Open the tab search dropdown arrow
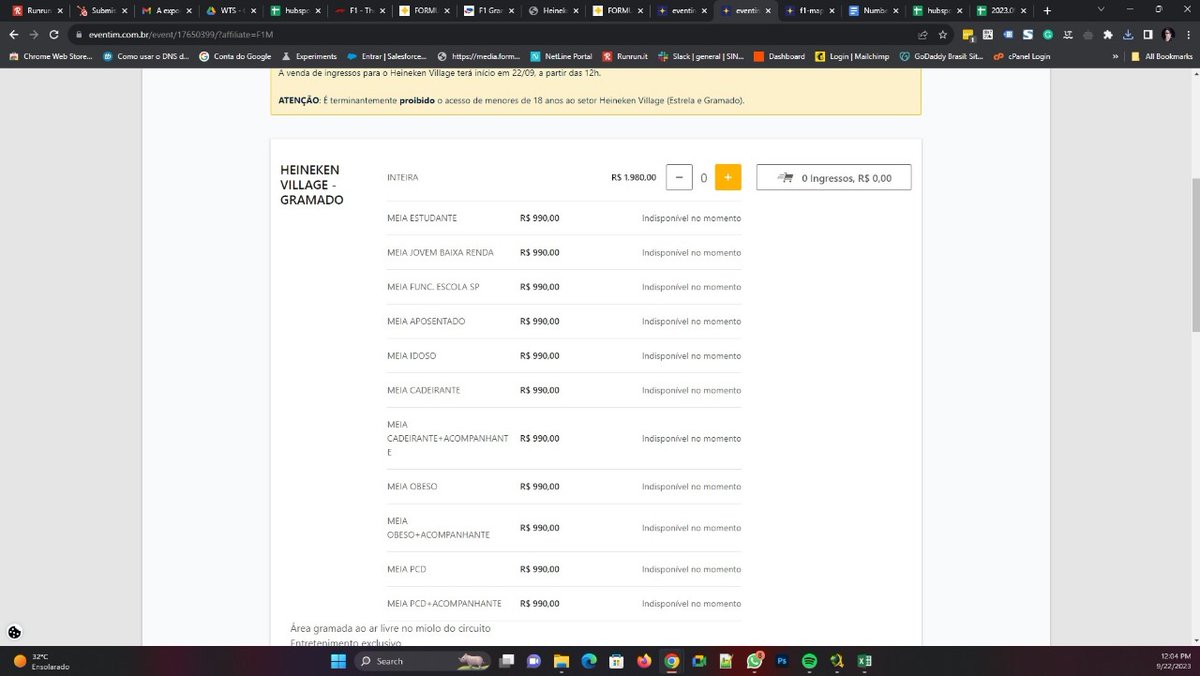Screen dimensions: 1200x676 1102,10
